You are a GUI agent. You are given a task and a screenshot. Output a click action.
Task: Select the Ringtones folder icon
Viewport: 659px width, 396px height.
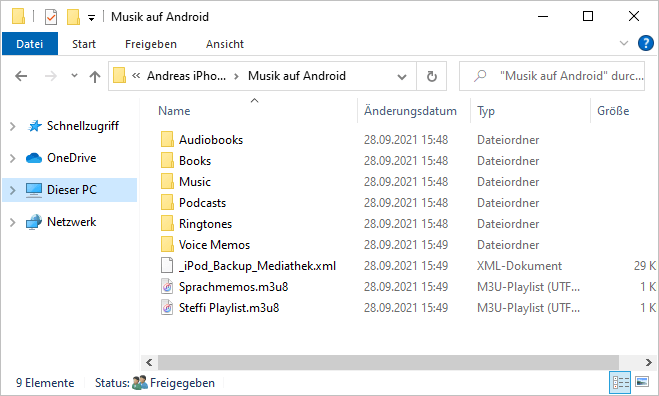coord(167,224)
